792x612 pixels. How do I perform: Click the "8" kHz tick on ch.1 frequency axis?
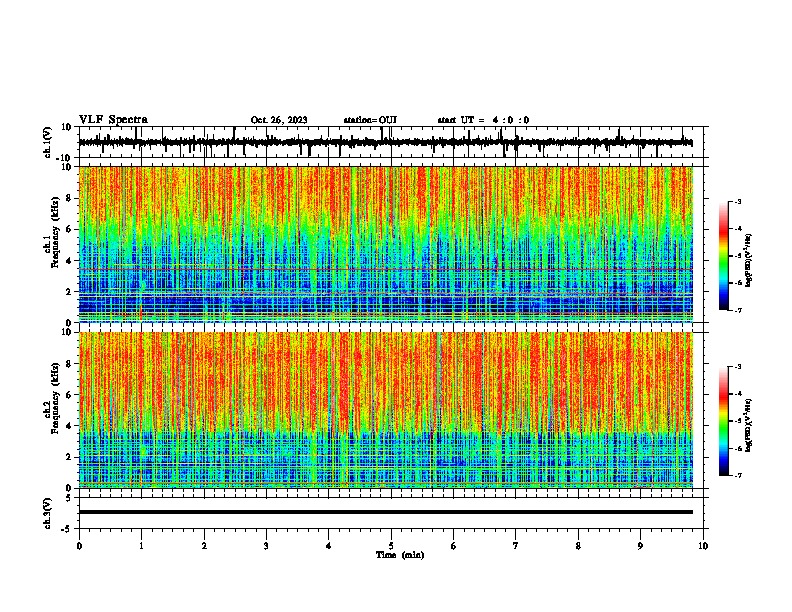(69, 198)
